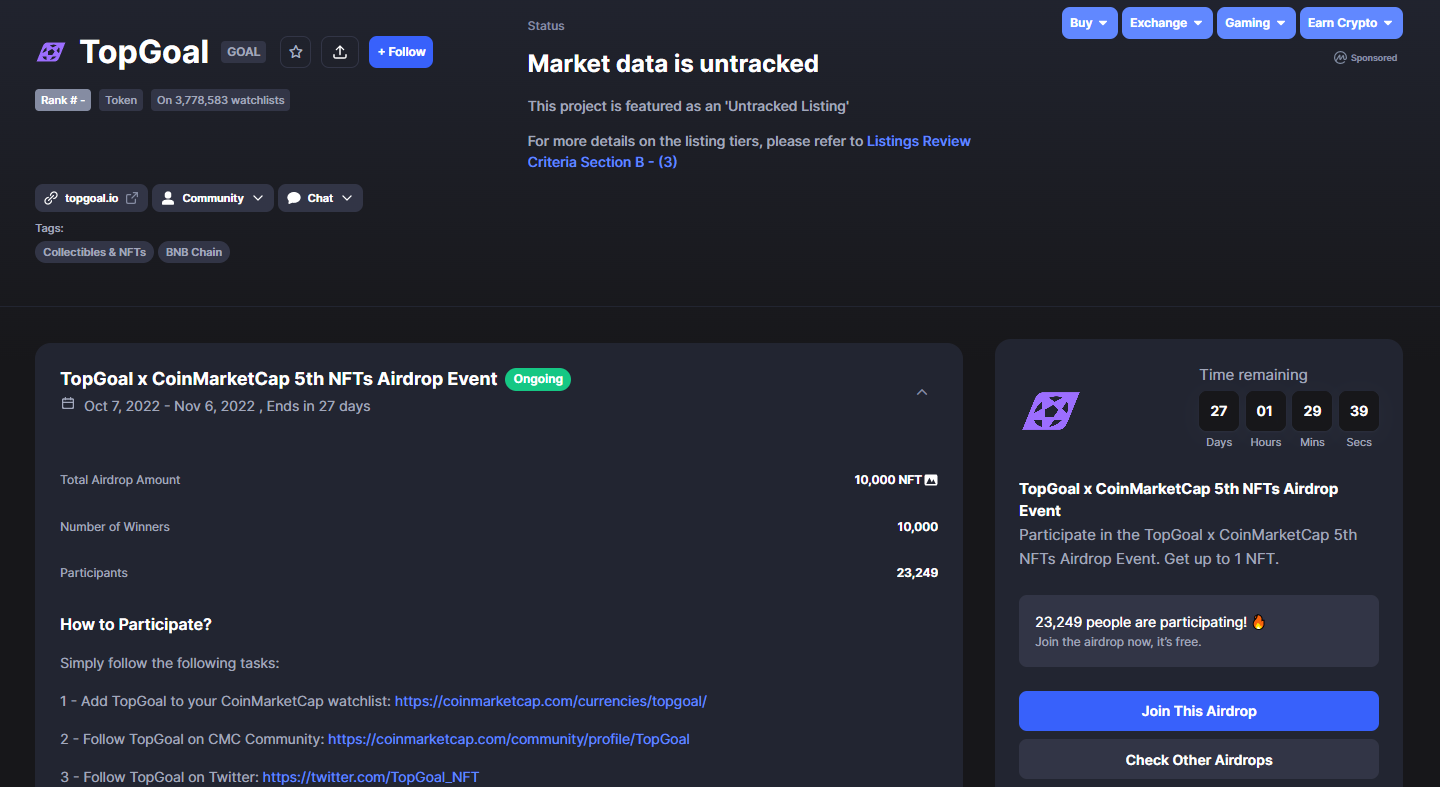
Task: Click the GOAL ticker symbol badge
Action: click(x=243, y=52)
